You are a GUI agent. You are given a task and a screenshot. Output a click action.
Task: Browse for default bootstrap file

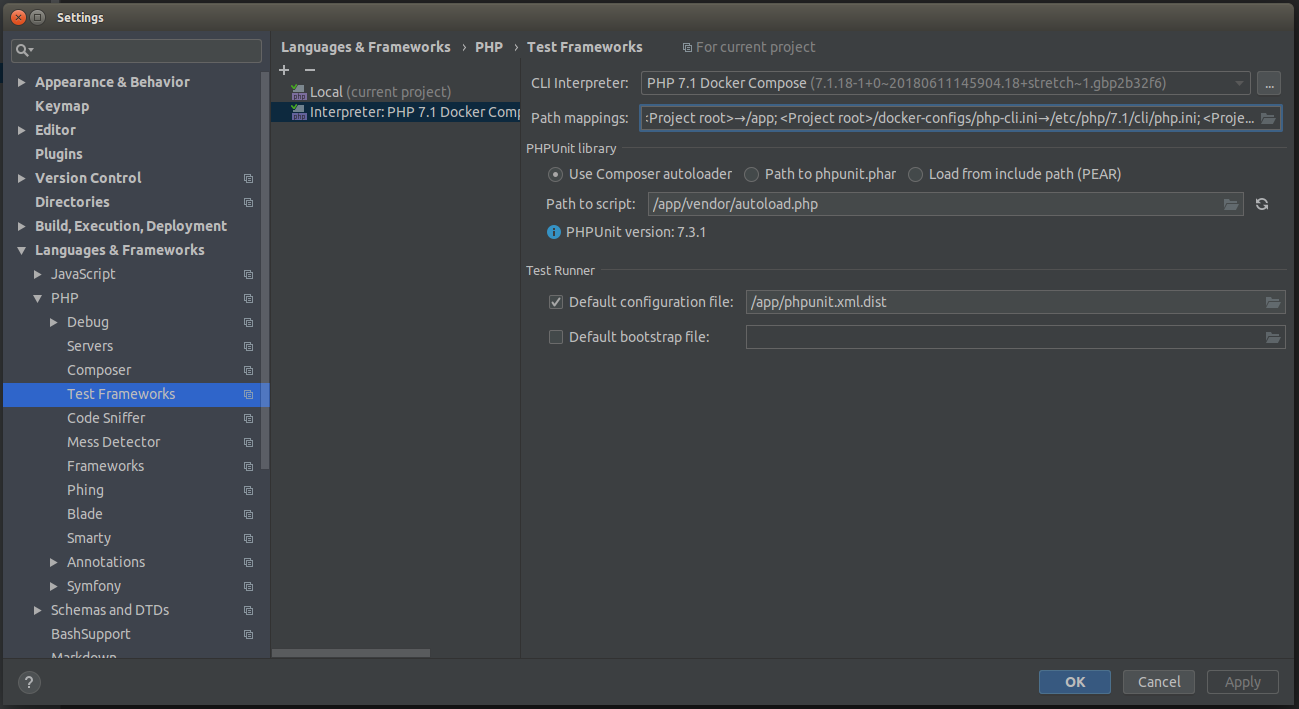pyautogui.click(x=1273, y=338)
